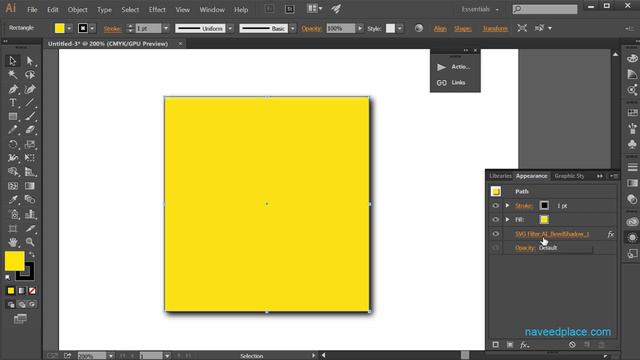Toggle visibility eye of Fill row

tap(495, 220)
